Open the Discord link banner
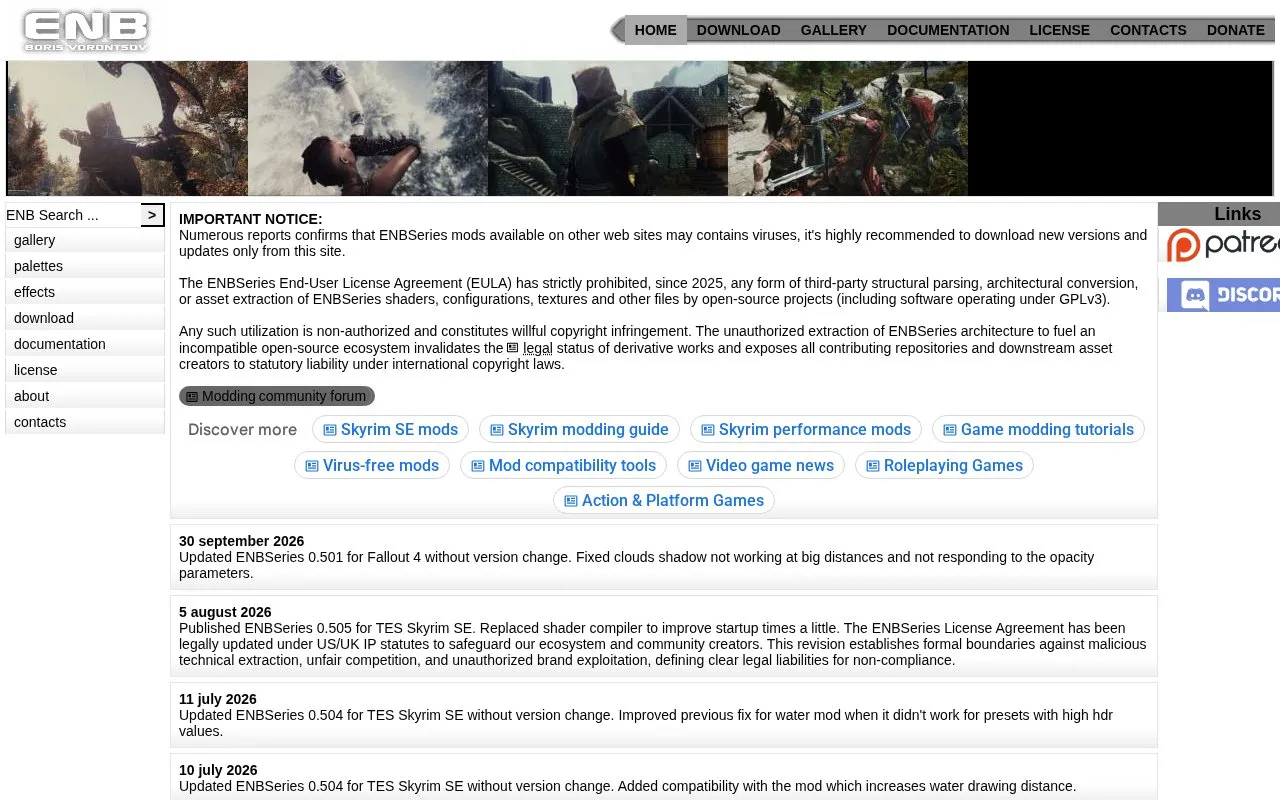 pyautogui.click(x=1222, y=295)
